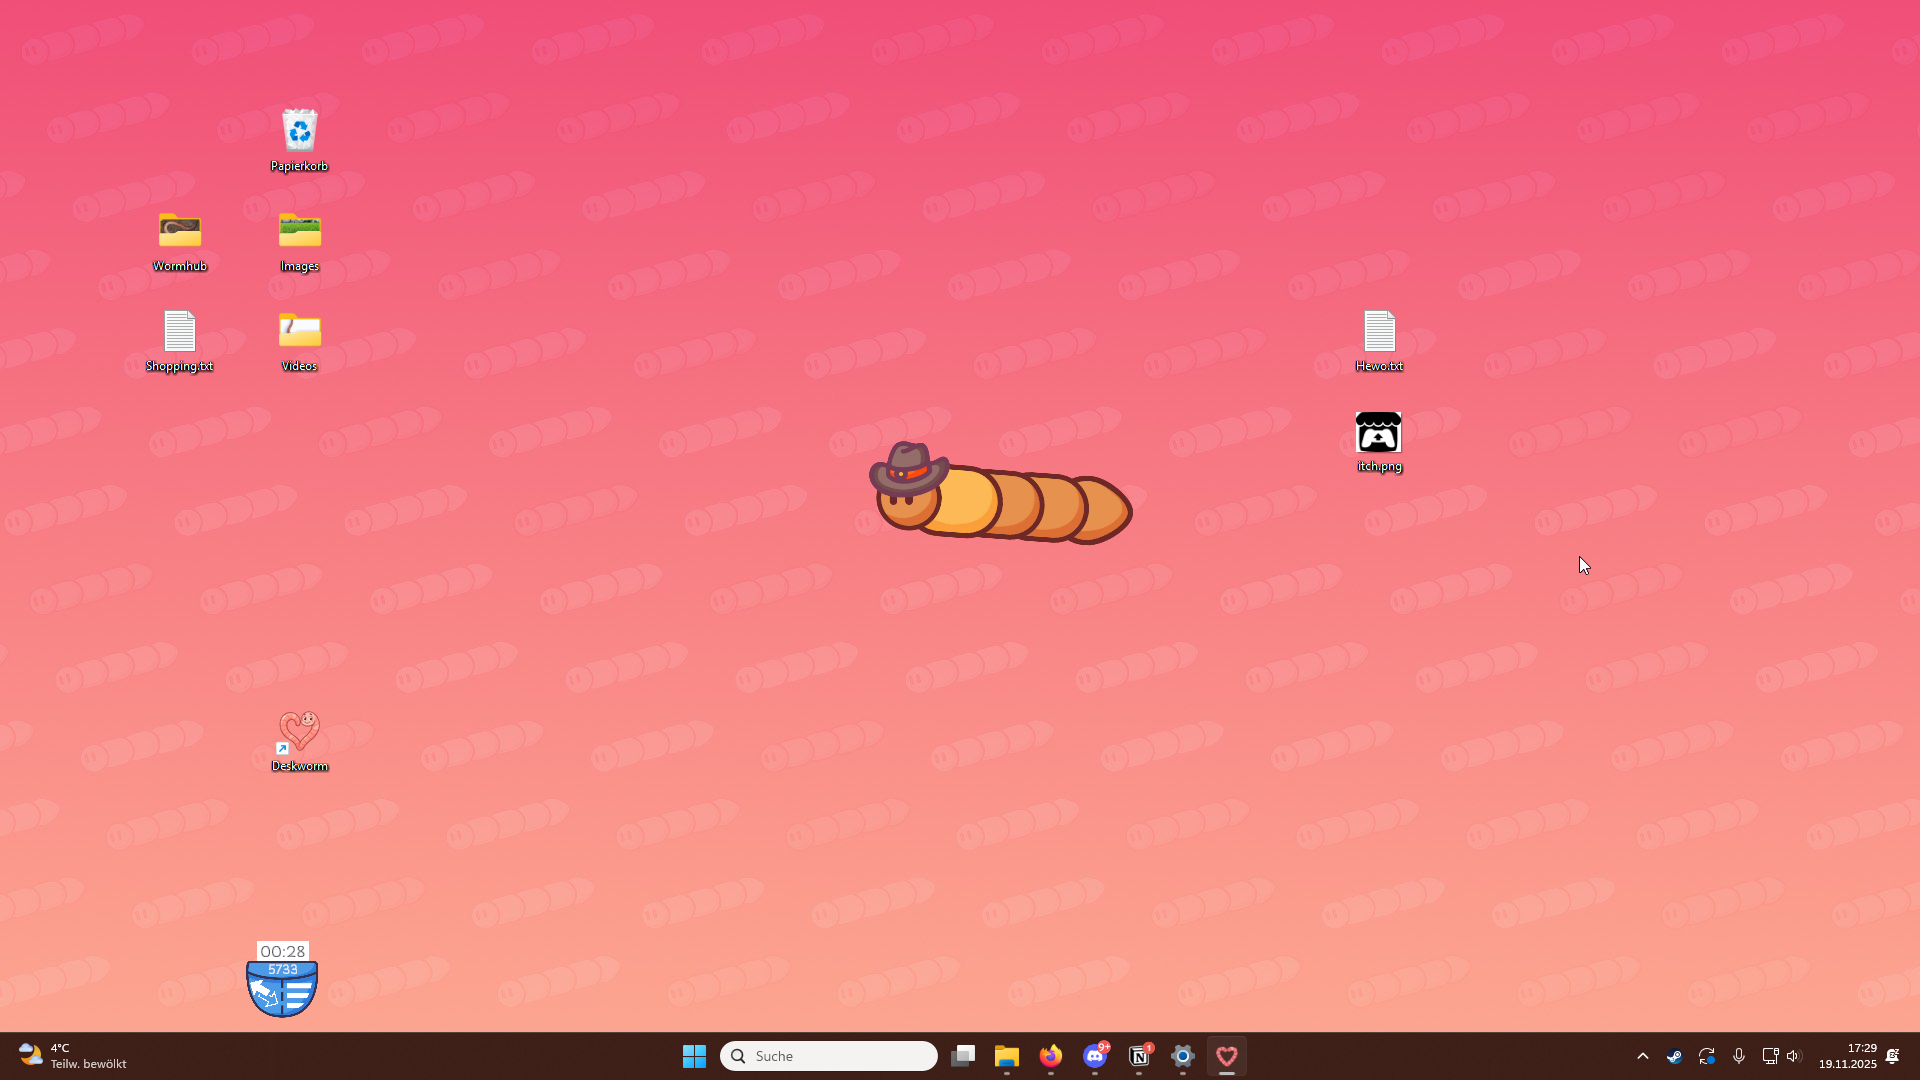Toggle do-not-disturb notification bell

(1892, 1056)
